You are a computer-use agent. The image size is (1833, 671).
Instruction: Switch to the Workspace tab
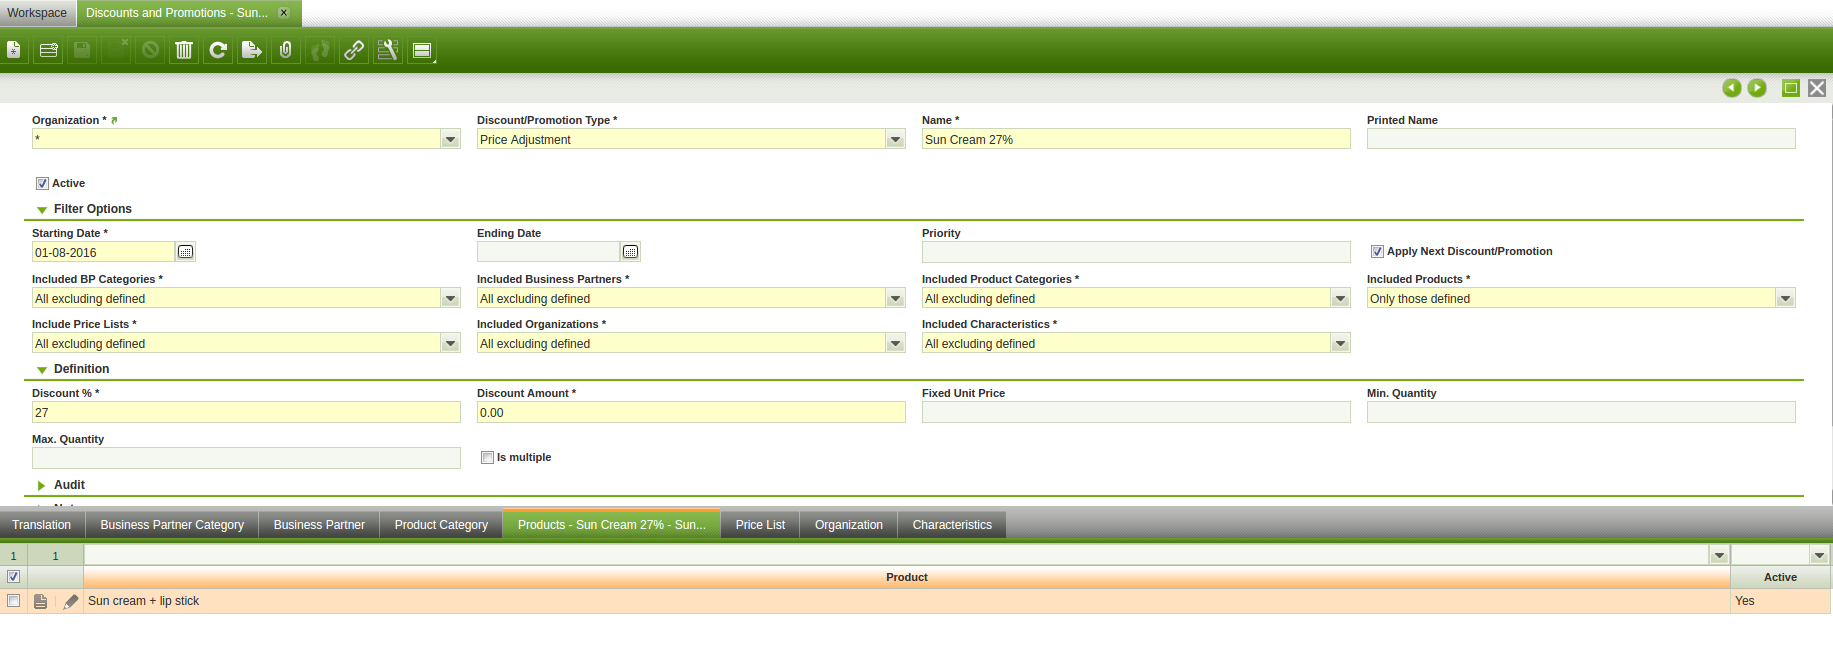37,13
